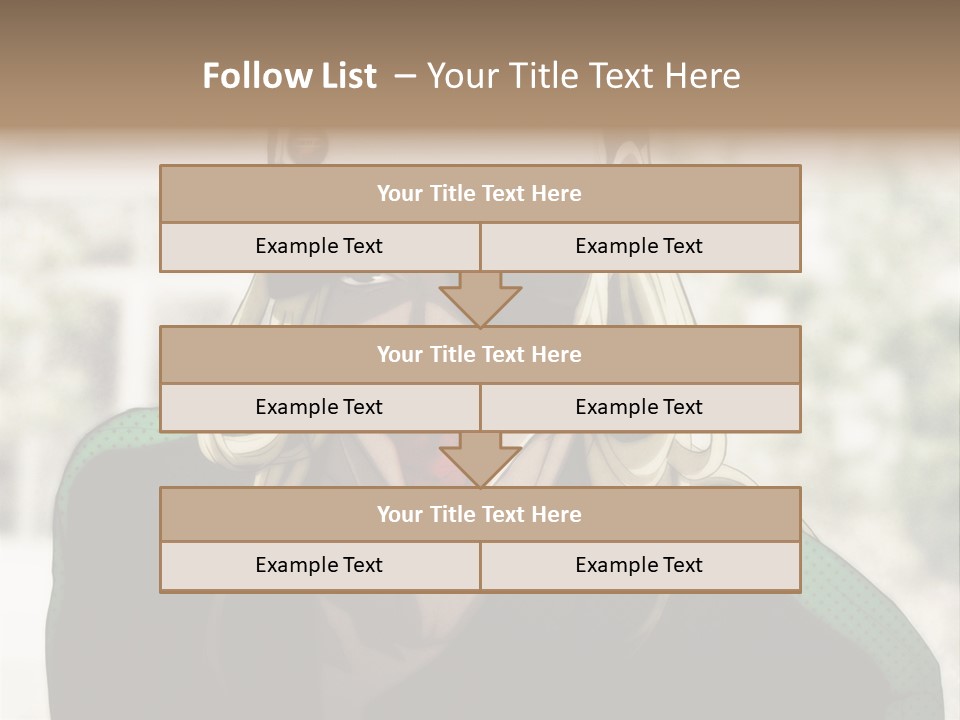
Task: Click middle-left 'Example Text' cell
Action: (x=319, y=407)
